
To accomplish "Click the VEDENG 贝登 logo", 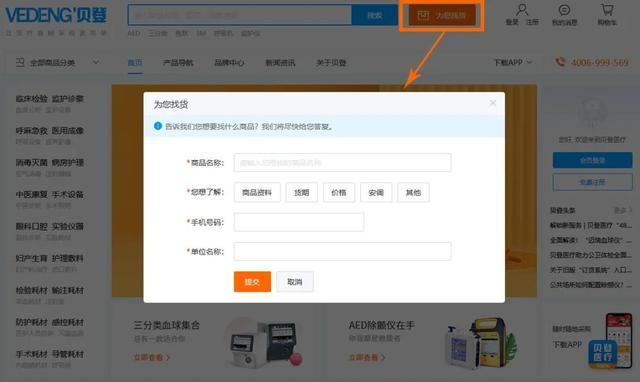I will point(56,16).
